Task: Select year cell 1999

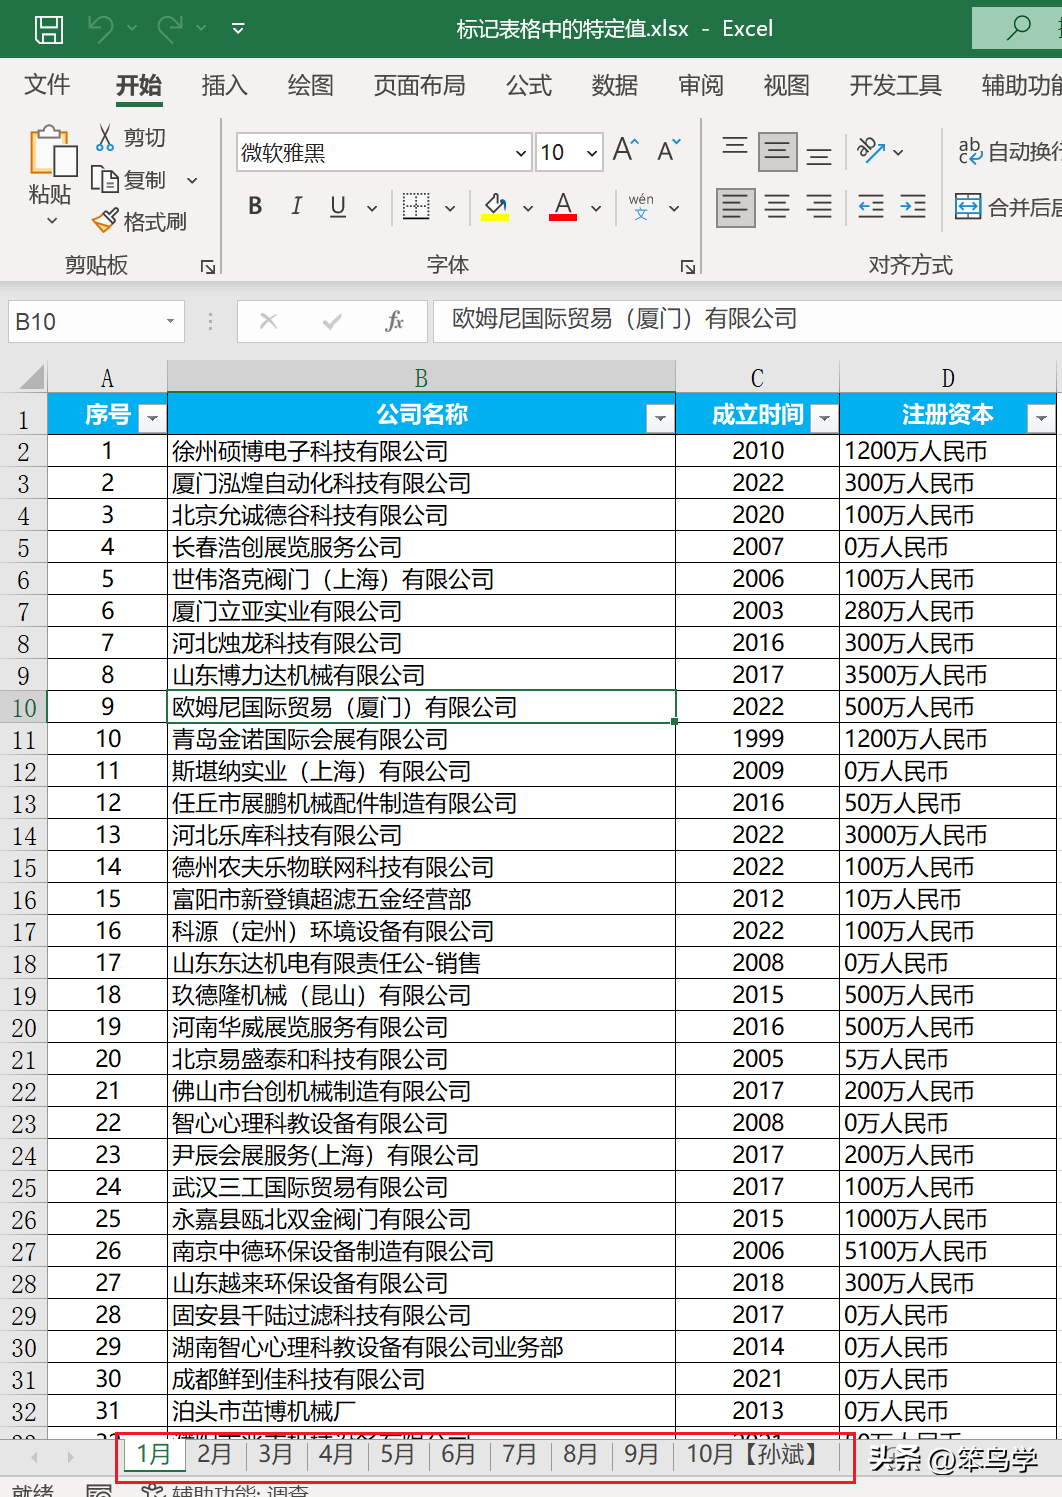Action: tap(757, 739)
